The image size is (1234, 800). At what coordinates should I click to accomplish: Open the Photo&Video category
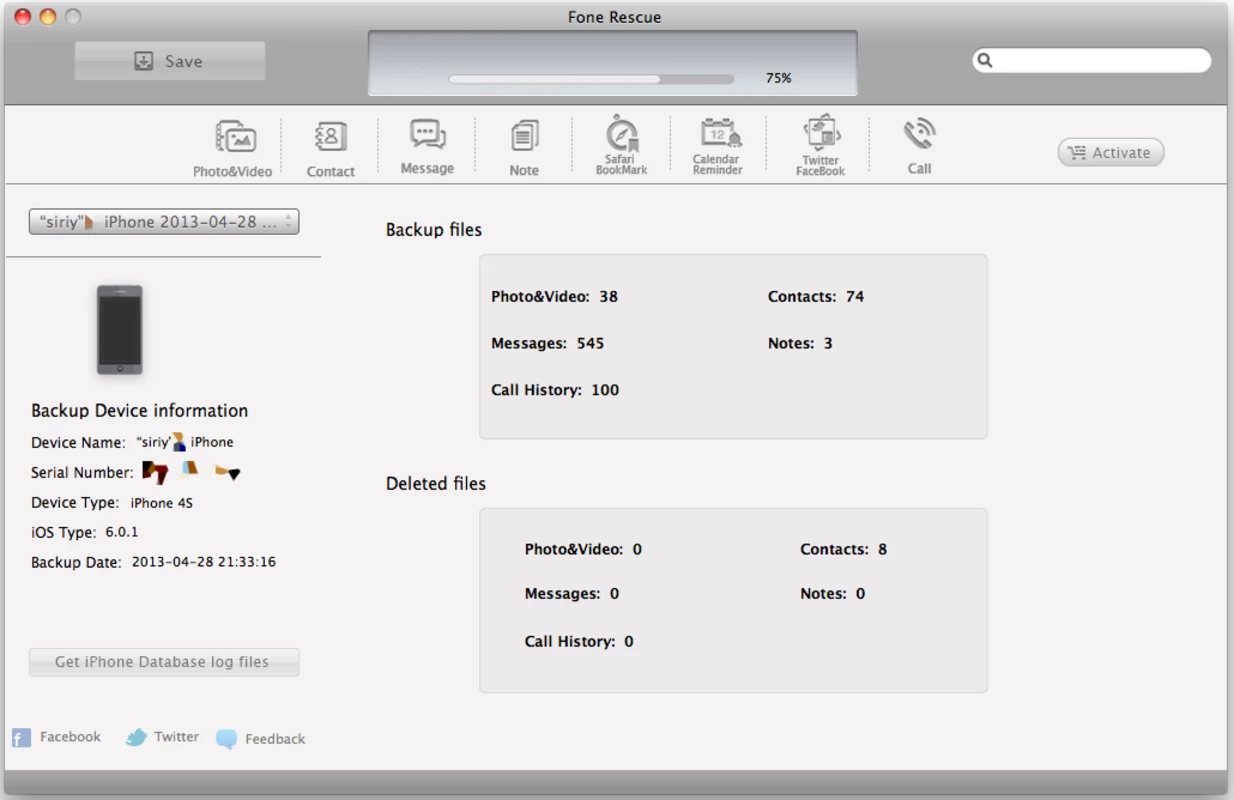[x=233, y=147]
